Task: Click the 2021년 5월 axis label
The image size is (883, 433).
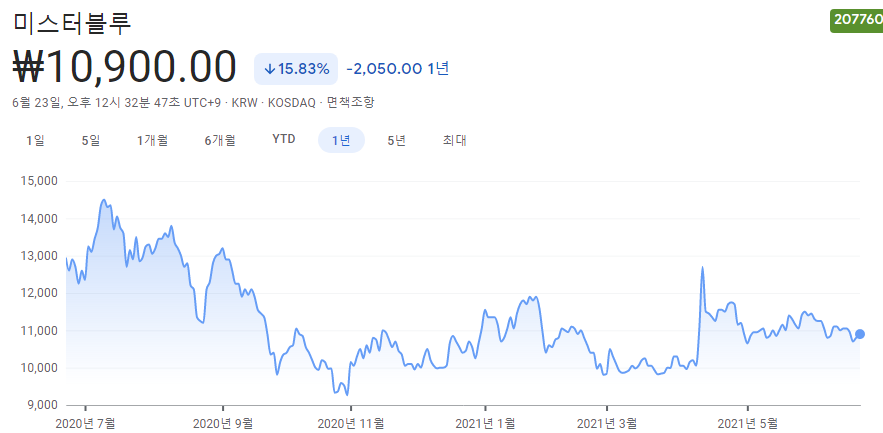Action: (747, 422)
